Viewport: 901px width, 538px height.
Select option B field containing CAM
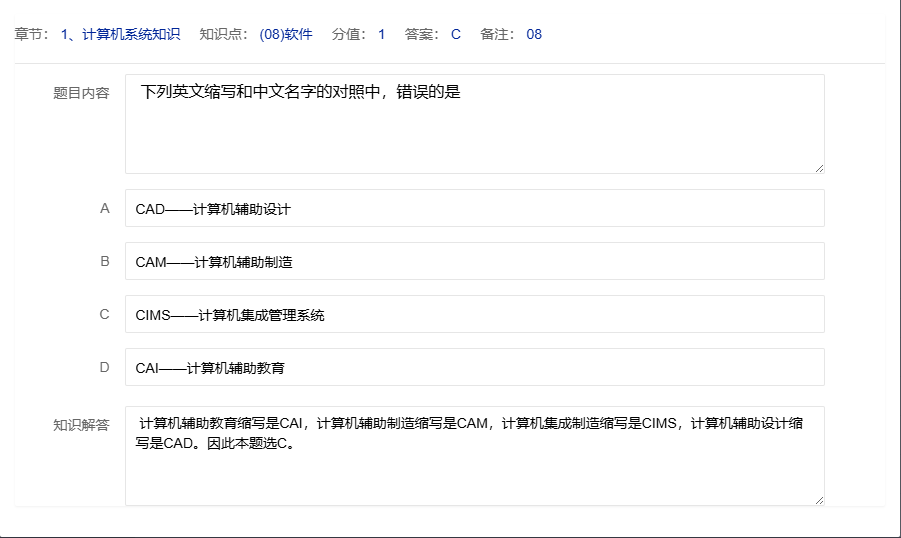click(474, 262)
